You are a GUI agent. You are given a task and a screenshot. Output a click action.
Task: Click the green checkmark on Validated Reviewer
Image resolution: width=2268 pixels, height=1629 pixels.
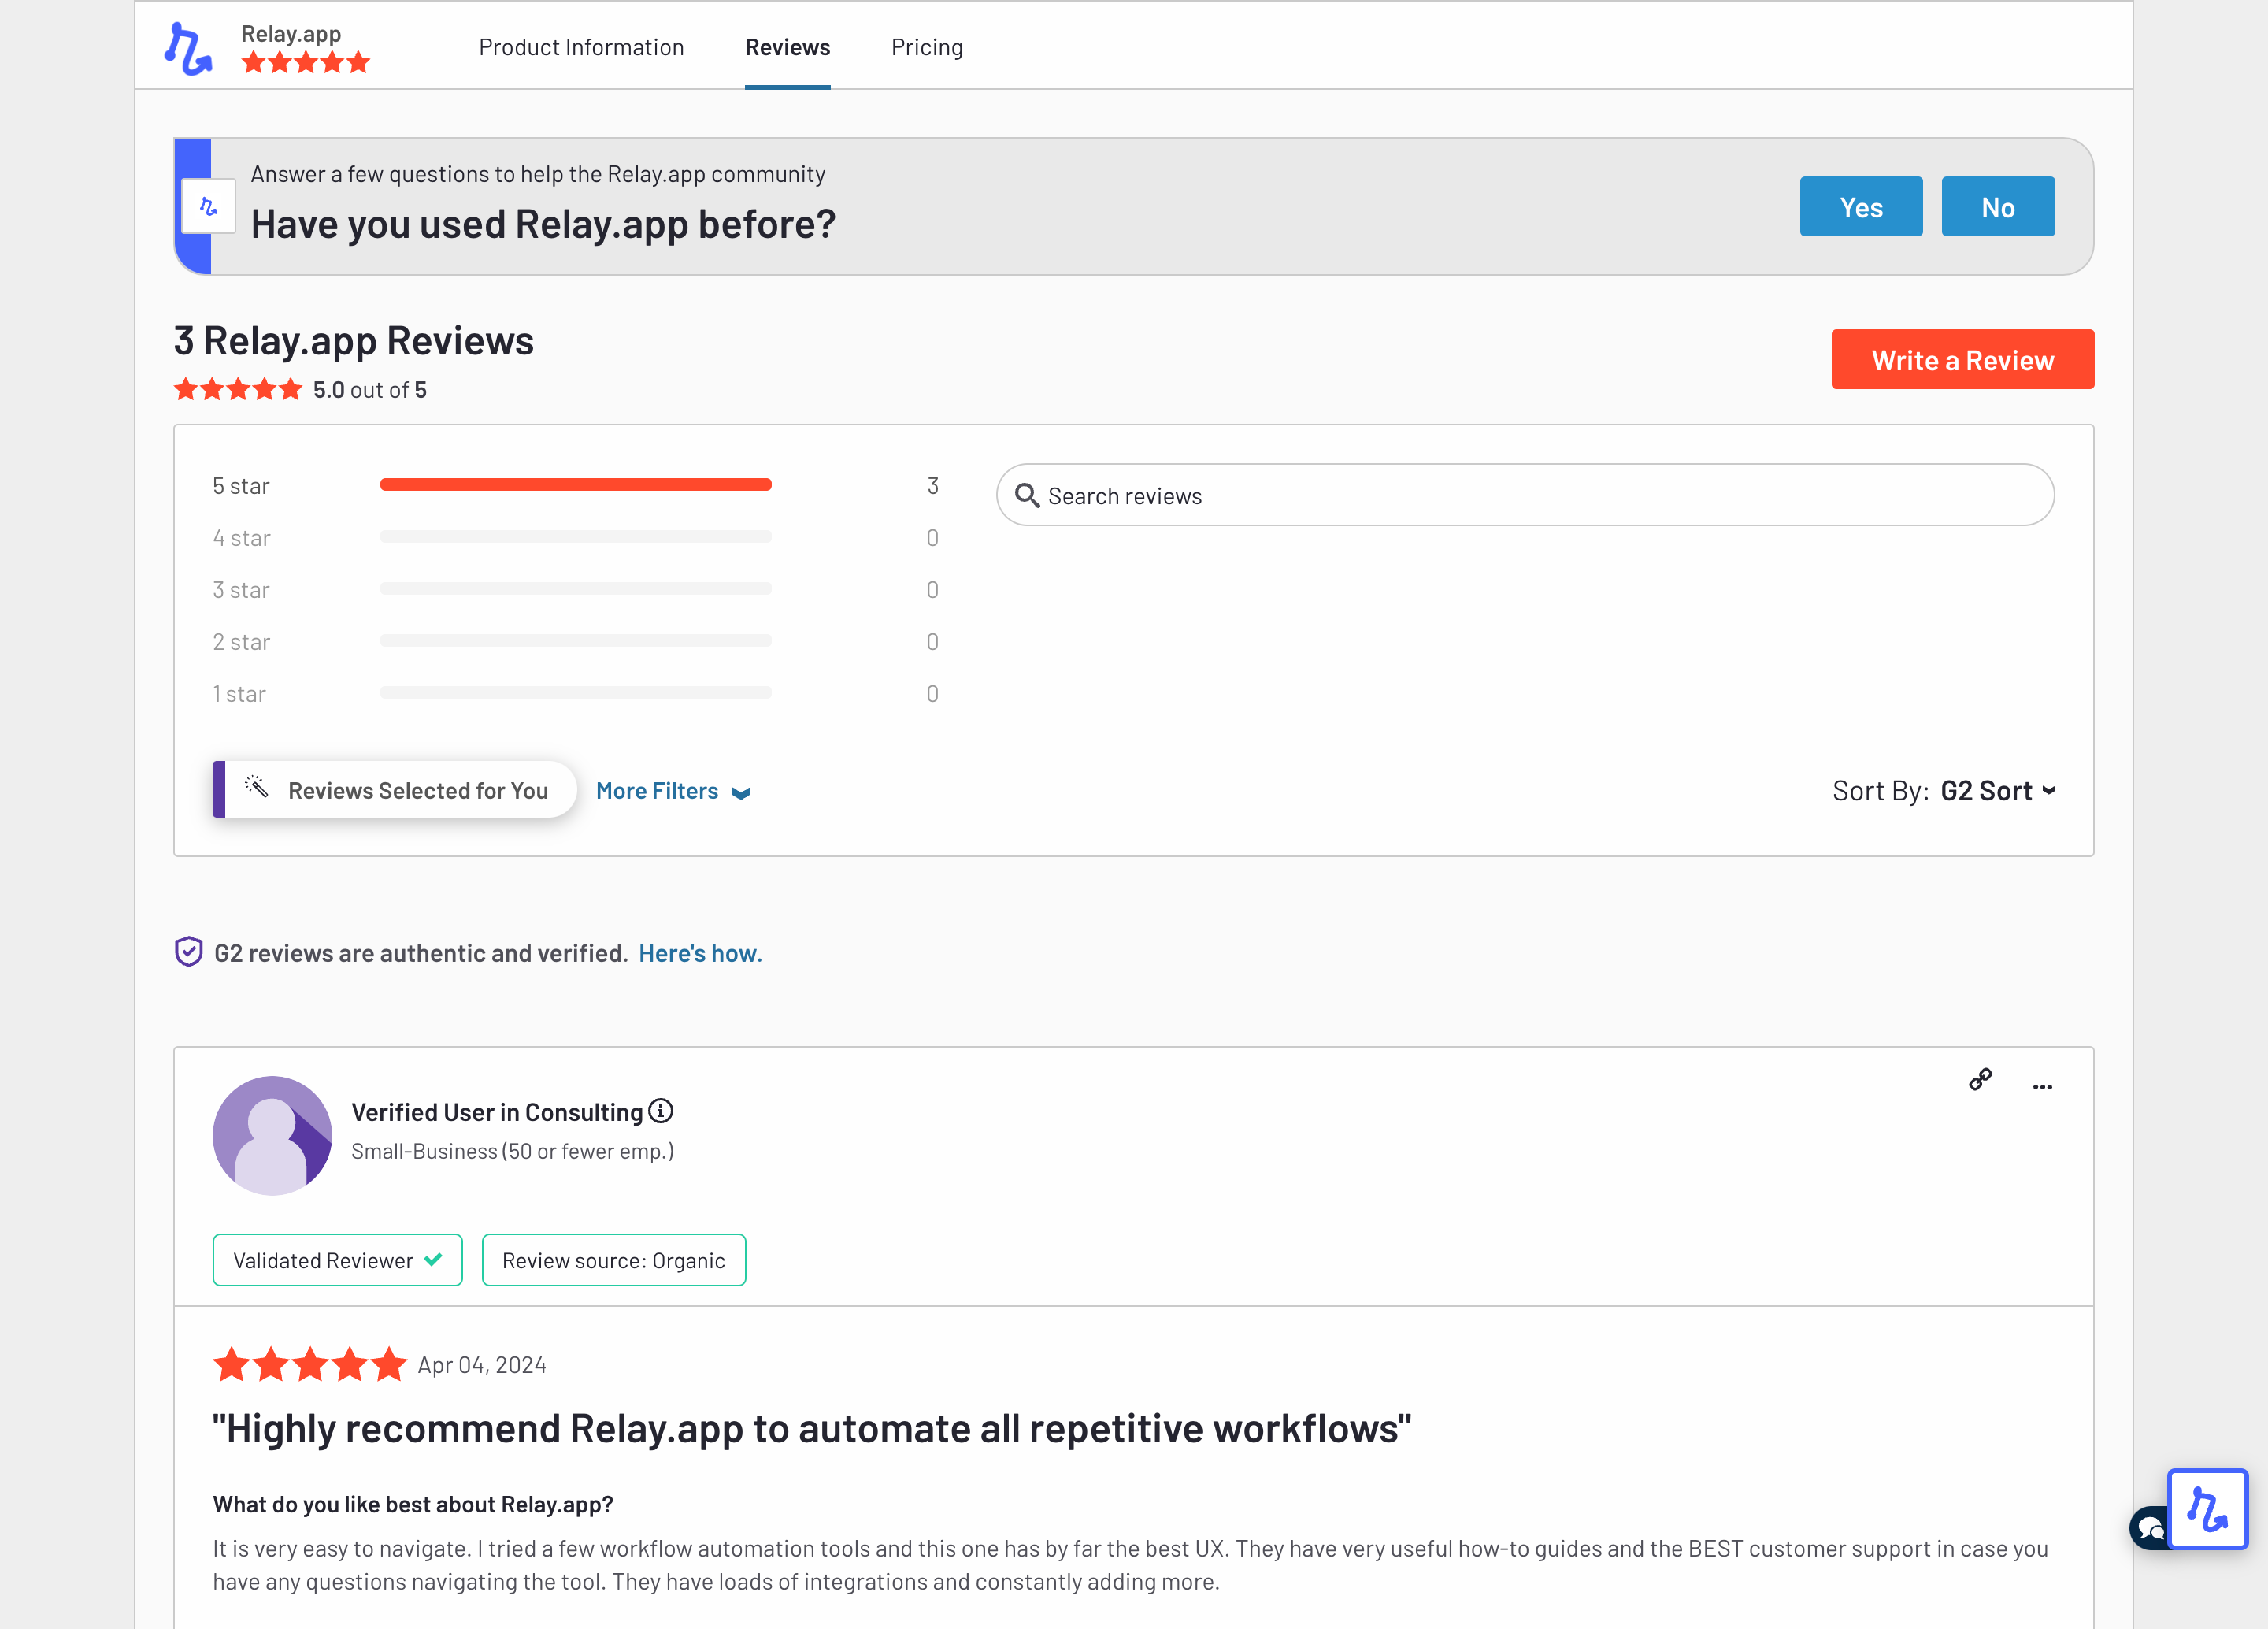point(433,1259)
